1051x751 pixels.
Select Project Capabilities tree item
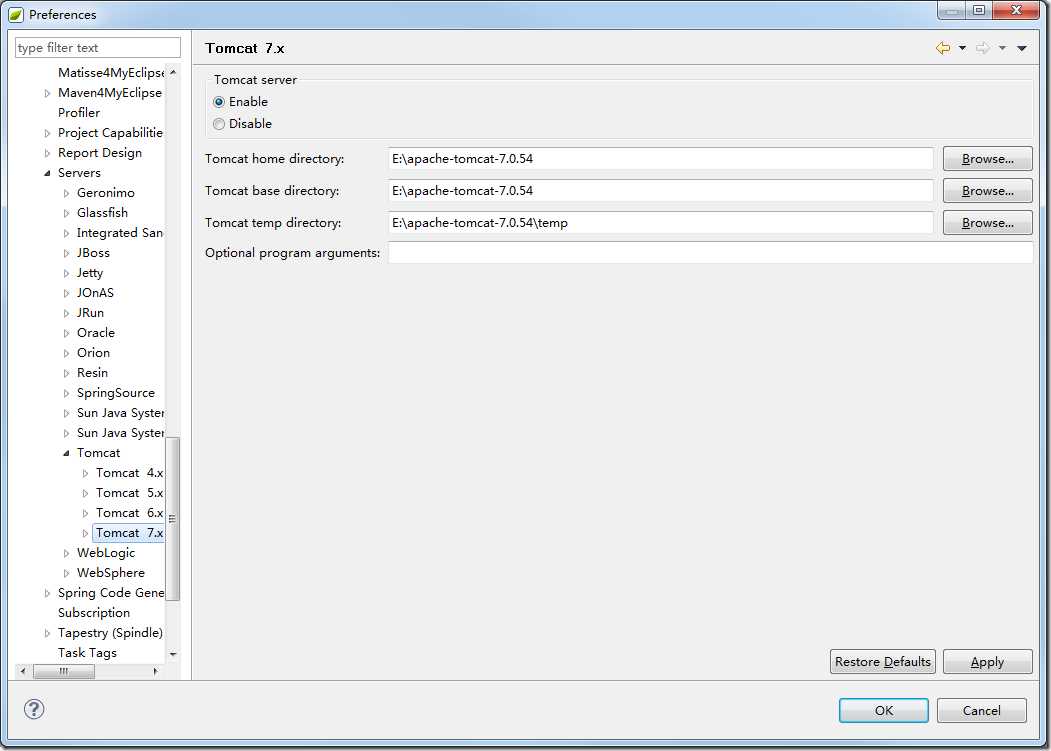pos(111,133)
